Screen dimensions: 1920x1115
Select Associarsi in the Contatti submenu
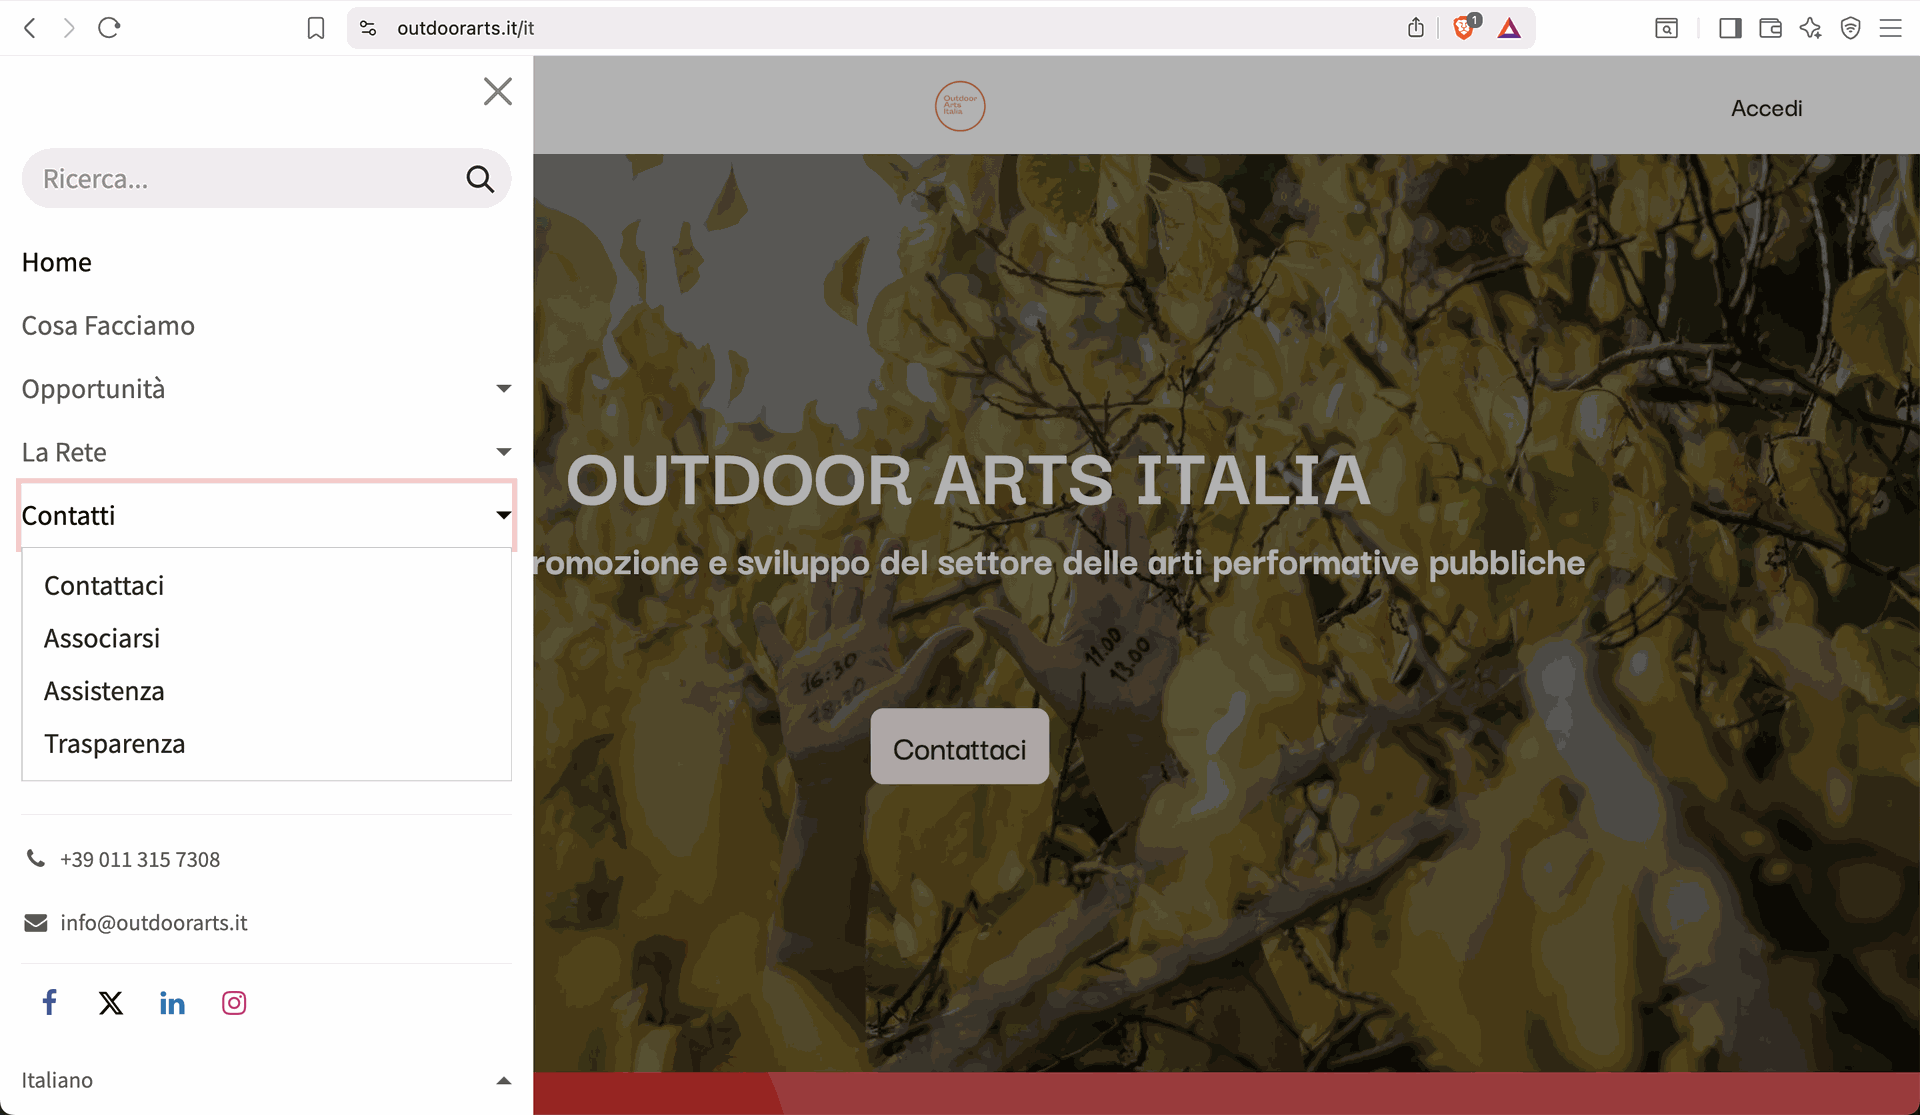coord(102,638)
